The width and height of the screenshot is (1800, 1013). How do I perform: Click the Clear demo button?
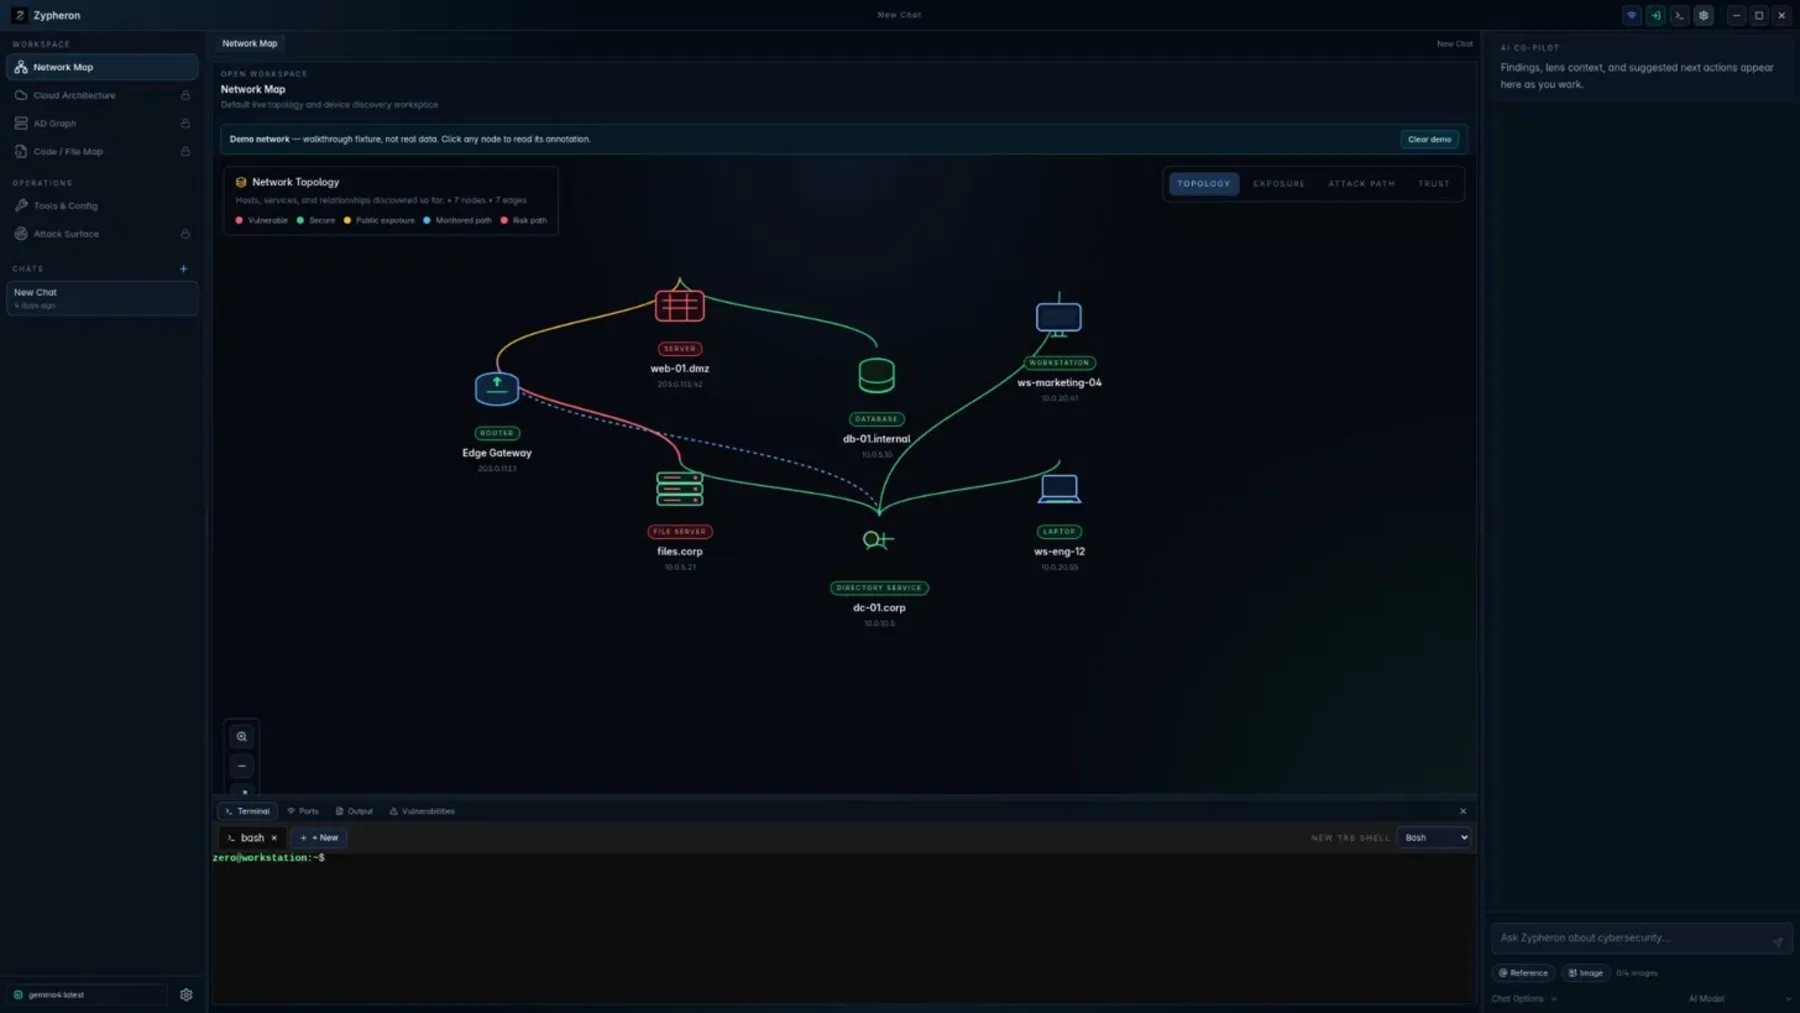[x=1429, y=139]
